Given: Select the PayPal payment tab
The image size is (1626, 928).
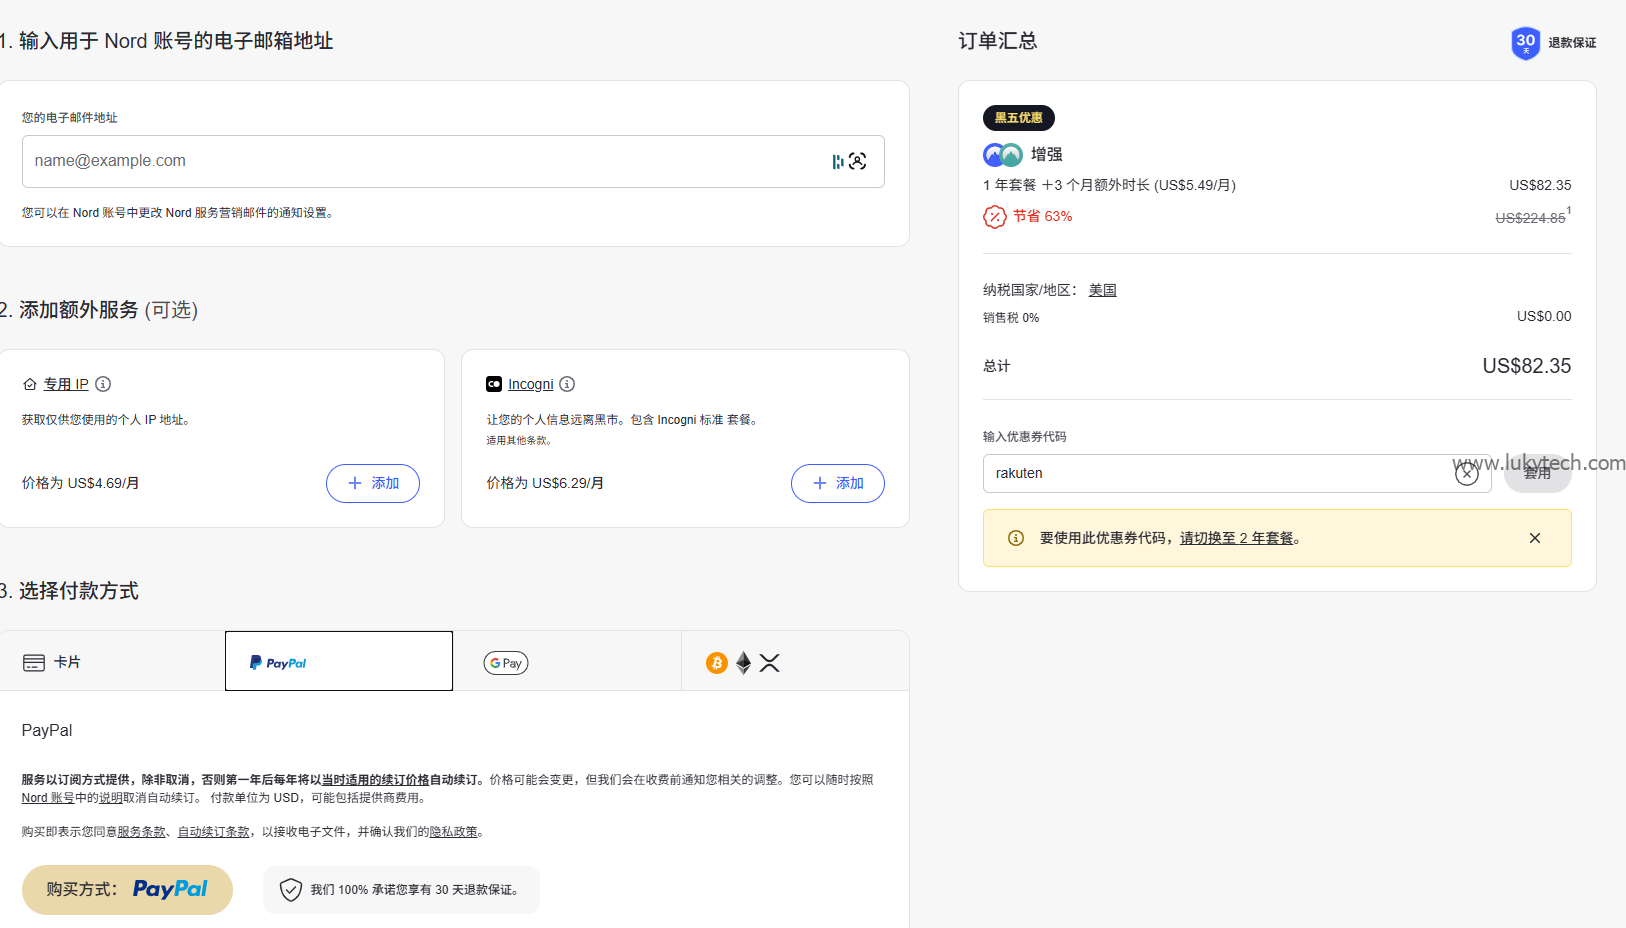Looking at the screenshot, I should tap(338, 661).
